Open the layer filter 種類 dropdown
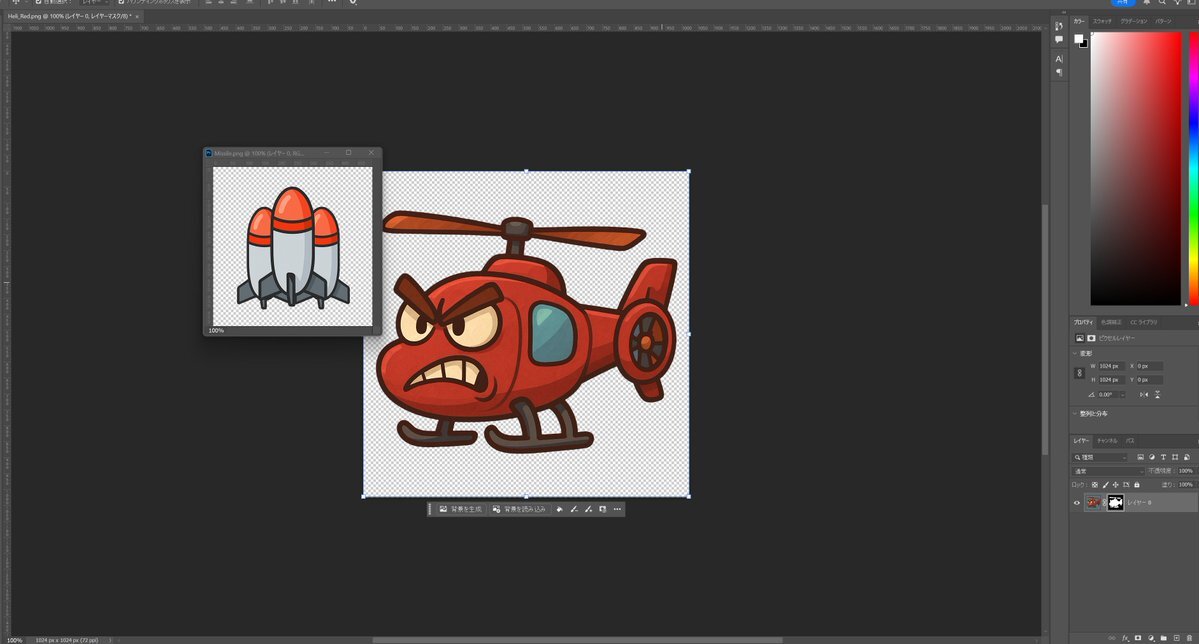This screenshot has height=644, width=1199. click(1100, 457)
